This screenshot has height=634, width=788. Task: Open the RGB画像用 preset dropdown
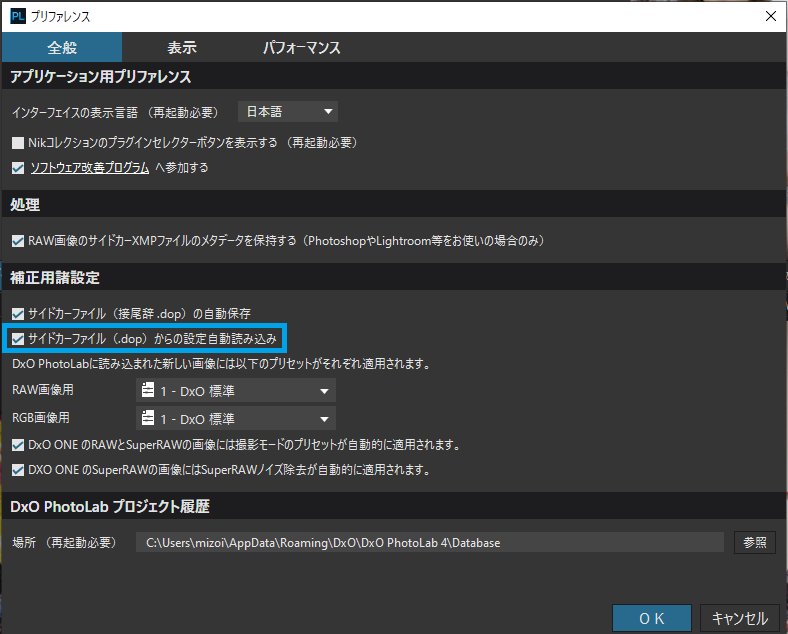(x=236, y=418)
